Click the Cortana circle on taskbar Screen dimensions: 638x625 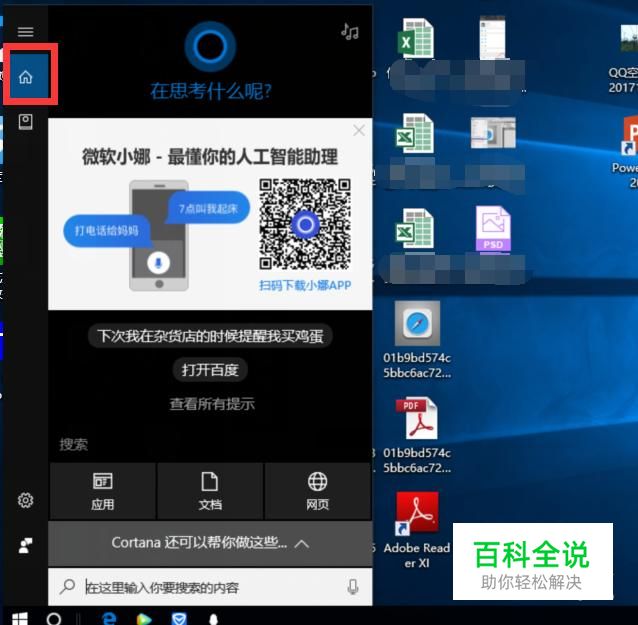54,618
